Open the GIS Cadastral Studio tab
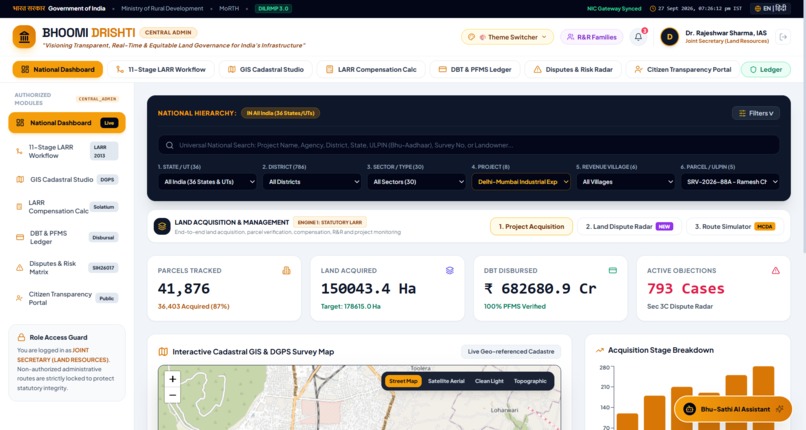This screenshot has width=806, height=430. (265, 69)
